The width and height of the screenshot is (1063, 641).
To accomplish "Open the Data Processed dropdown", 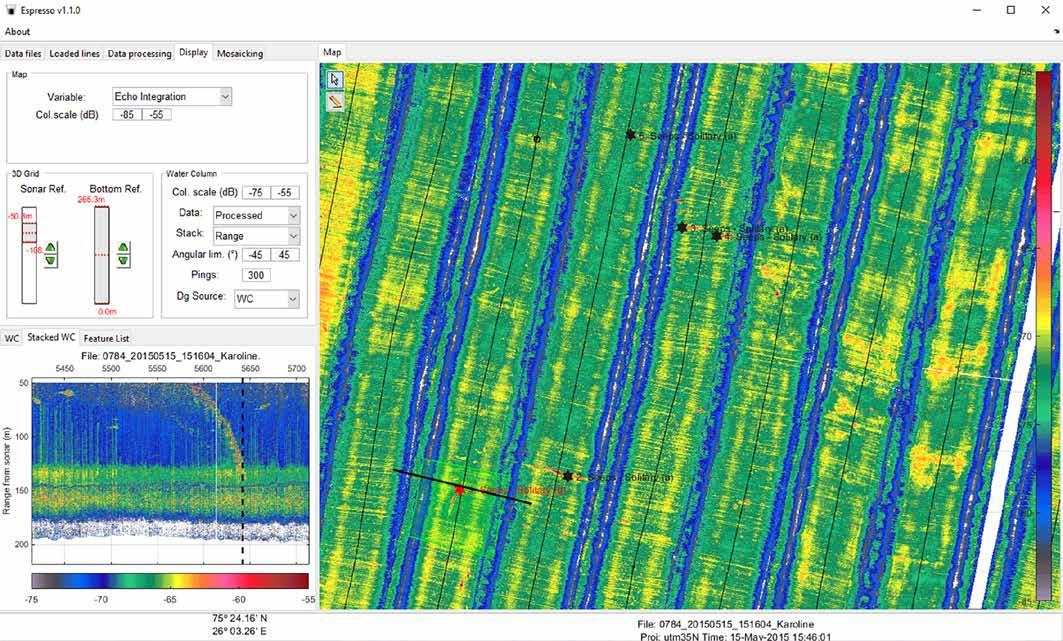I will pos(256,215).
